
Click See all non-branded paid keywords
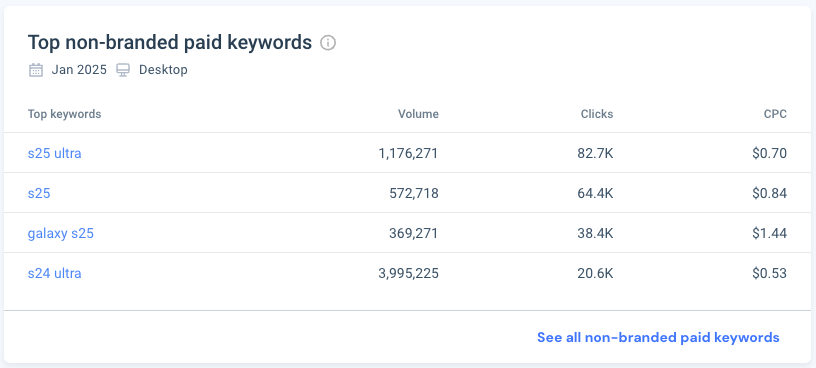[658, 337]
